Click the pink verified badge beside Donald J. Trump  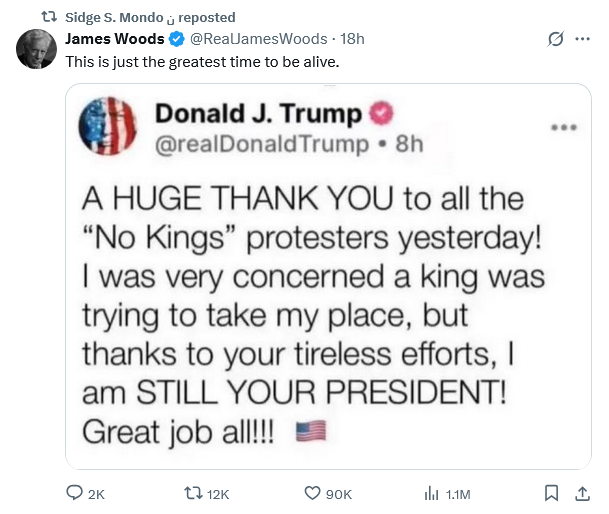point(381,113)
